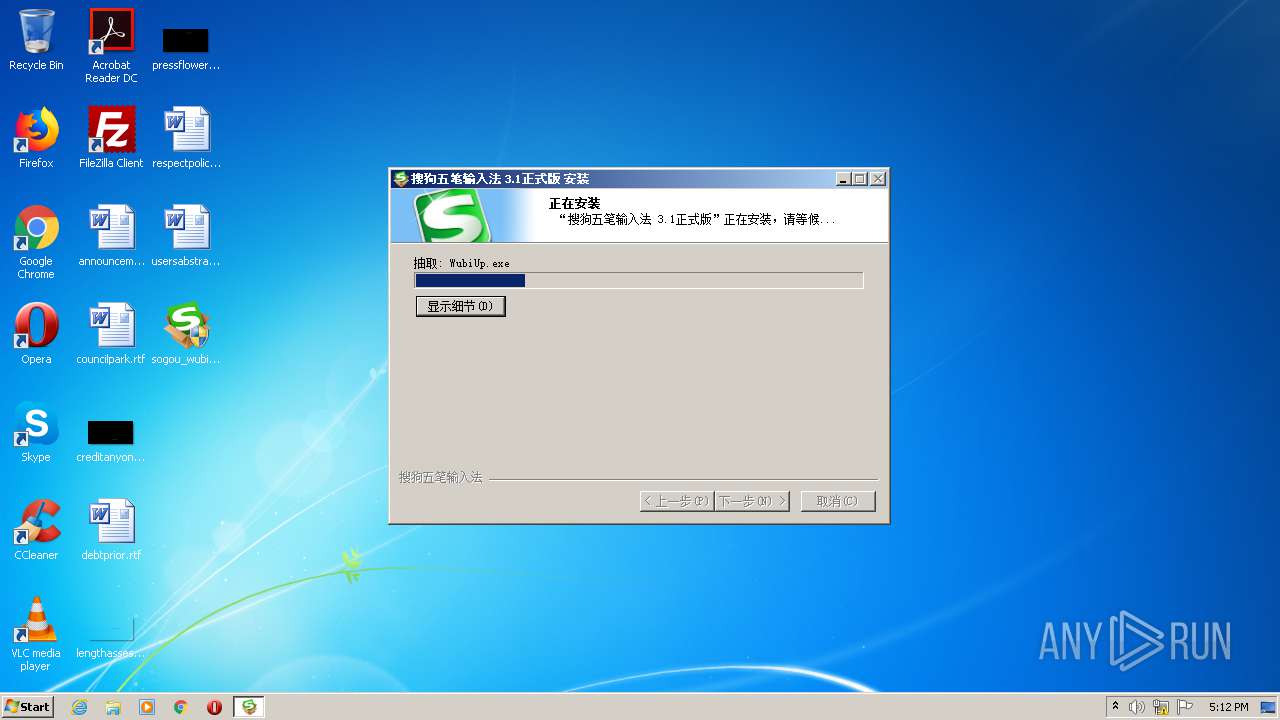Click Opera icon in taskbar
1280x720 pixels.
[x=214, y=707]
